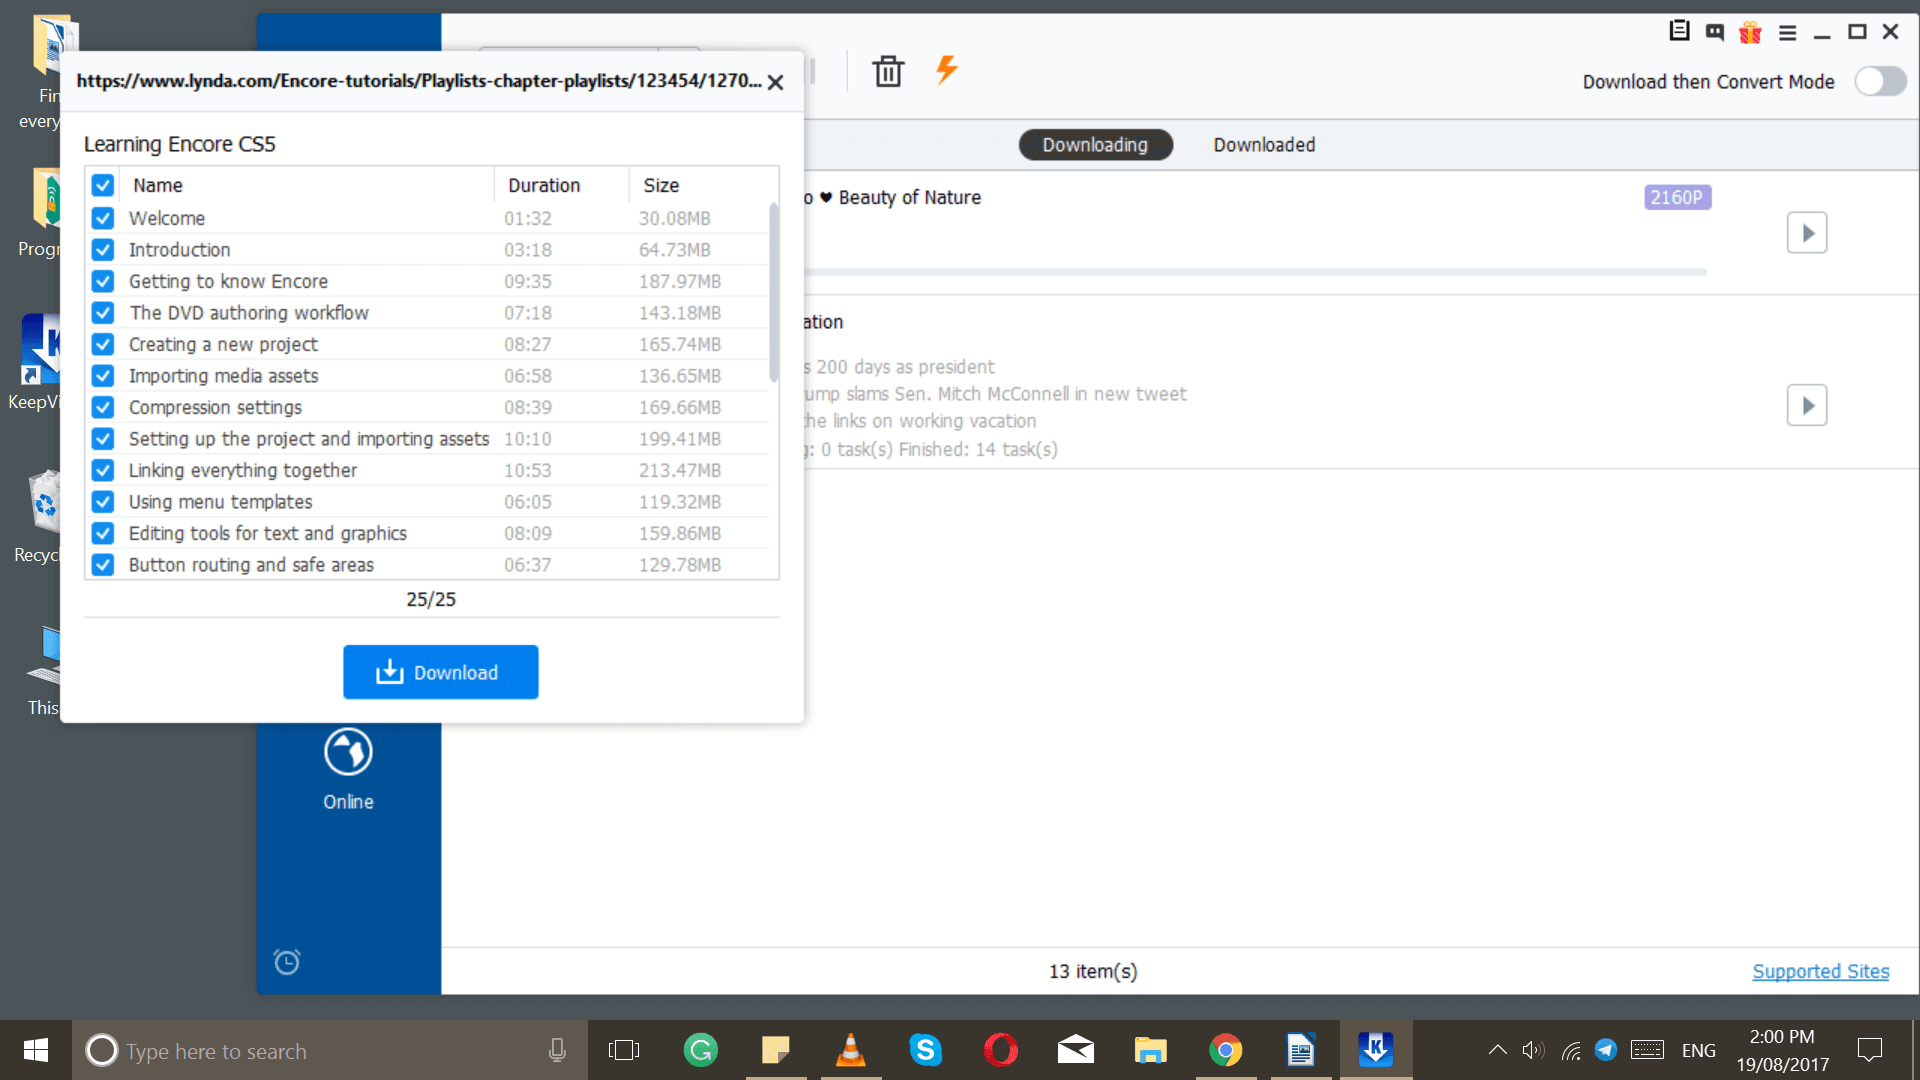
Task: Click the playlist vertical scrollbar thumb
Action: point(773,292)
